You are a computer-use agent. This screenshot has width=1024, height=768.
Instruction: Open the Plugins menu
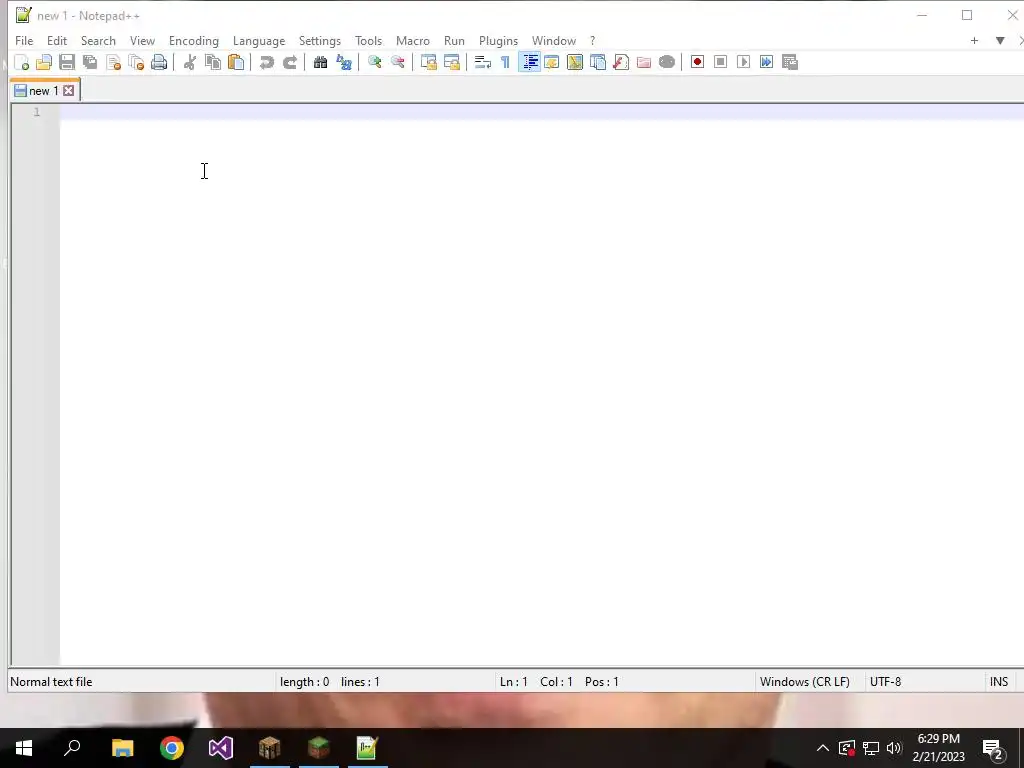(x=498, y=40)
